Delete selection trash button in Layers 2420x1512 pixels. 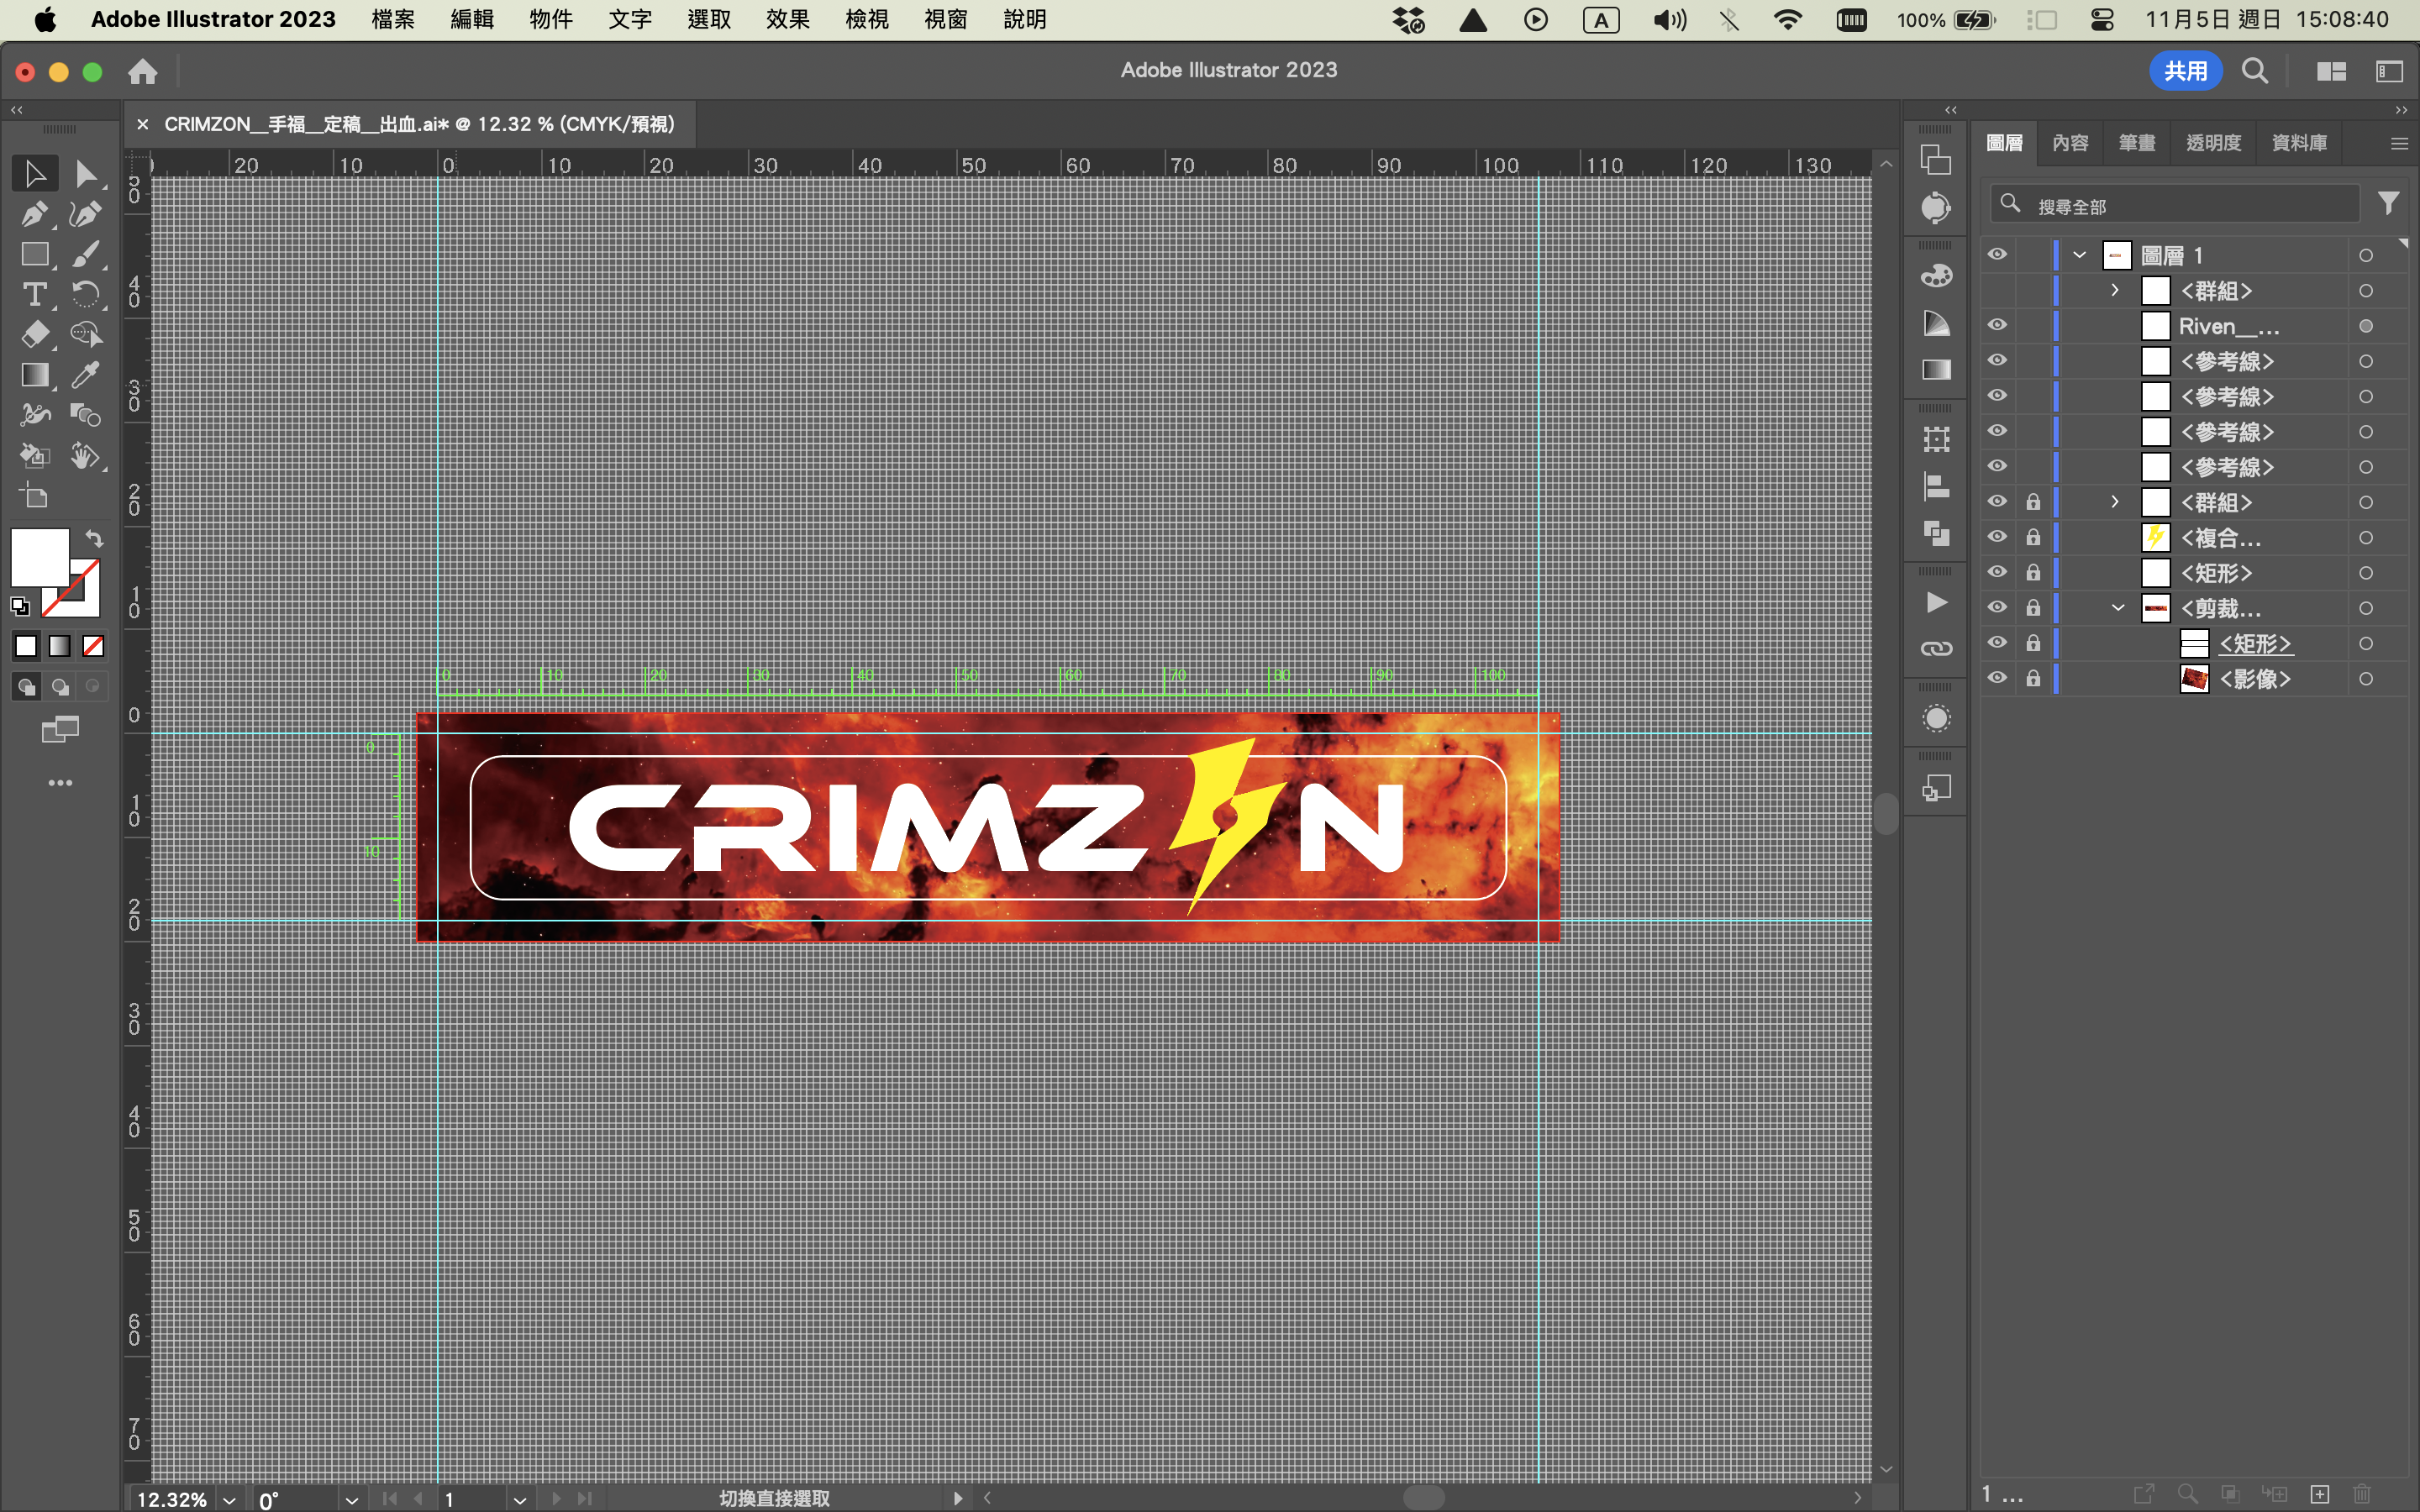[x=2362, y=1494]
